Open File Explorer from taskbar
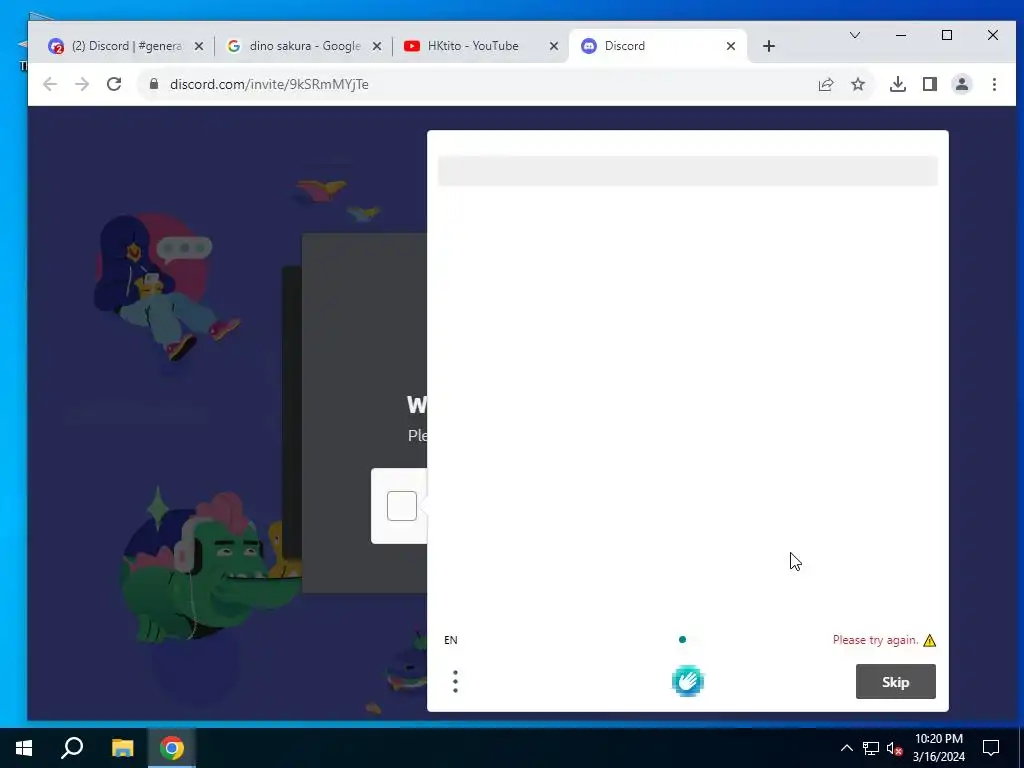Image resolution: width=1024 pixels, height=768 pixels. (122, 748)
